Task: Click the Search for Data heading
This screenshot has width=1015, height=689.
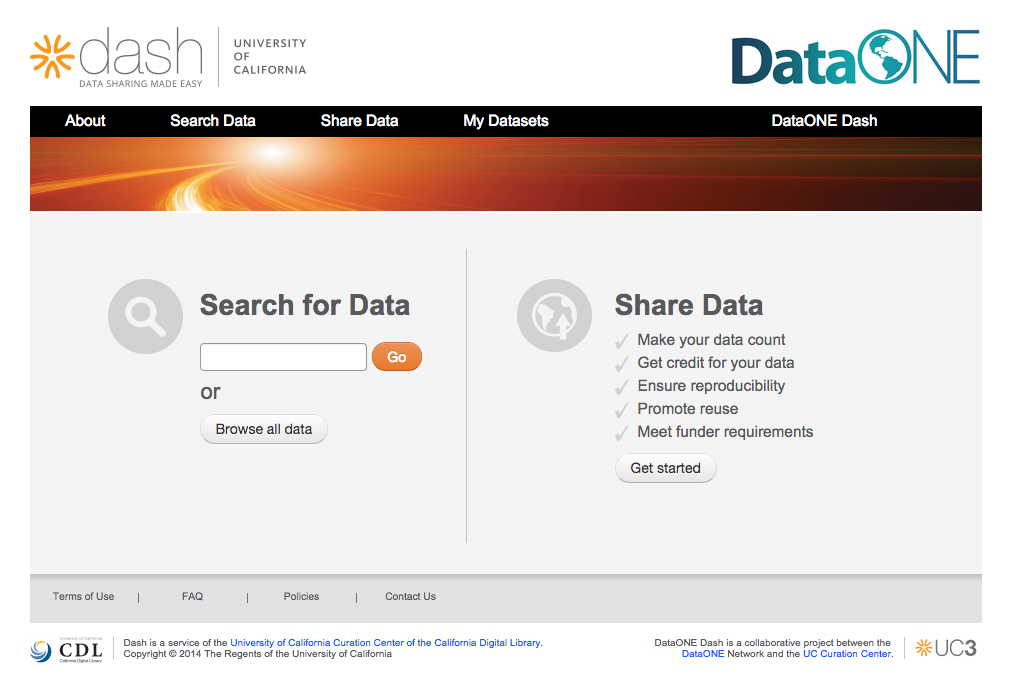Action: [305, 305]
